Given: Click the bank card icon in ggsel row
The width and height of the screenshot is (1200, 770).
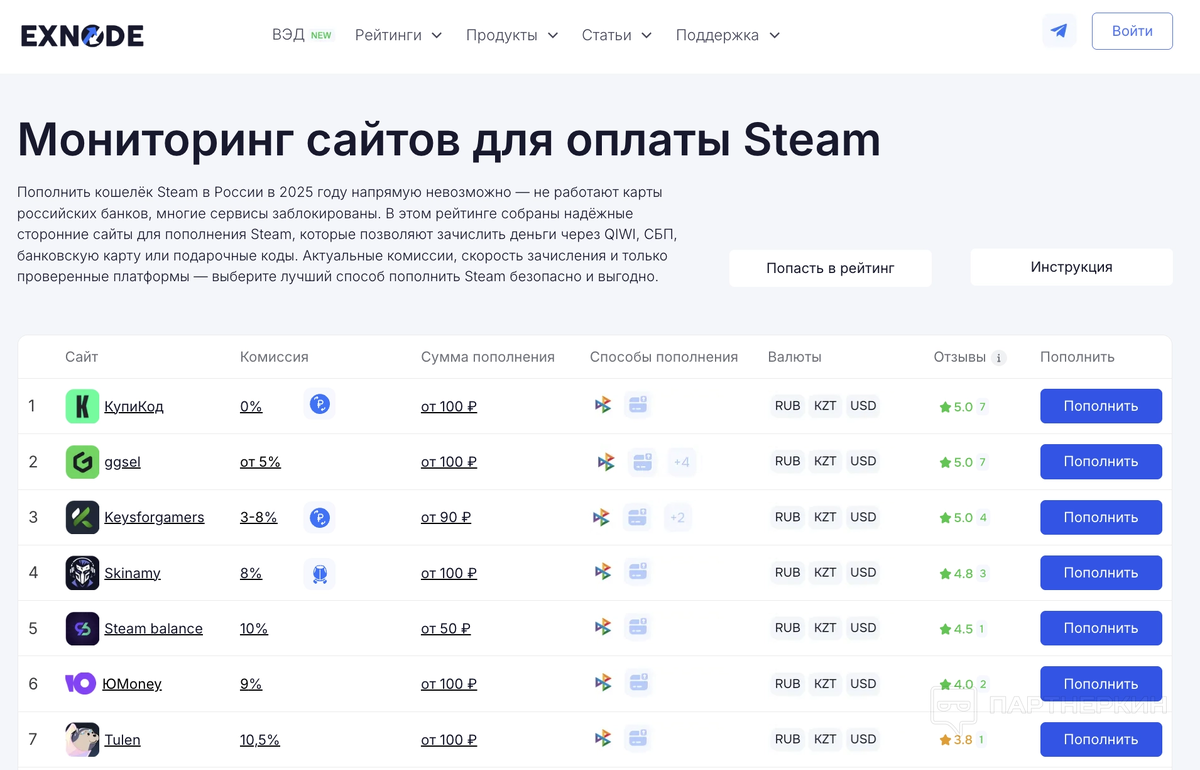Looking at the screenshot, I should click(642, 462).
